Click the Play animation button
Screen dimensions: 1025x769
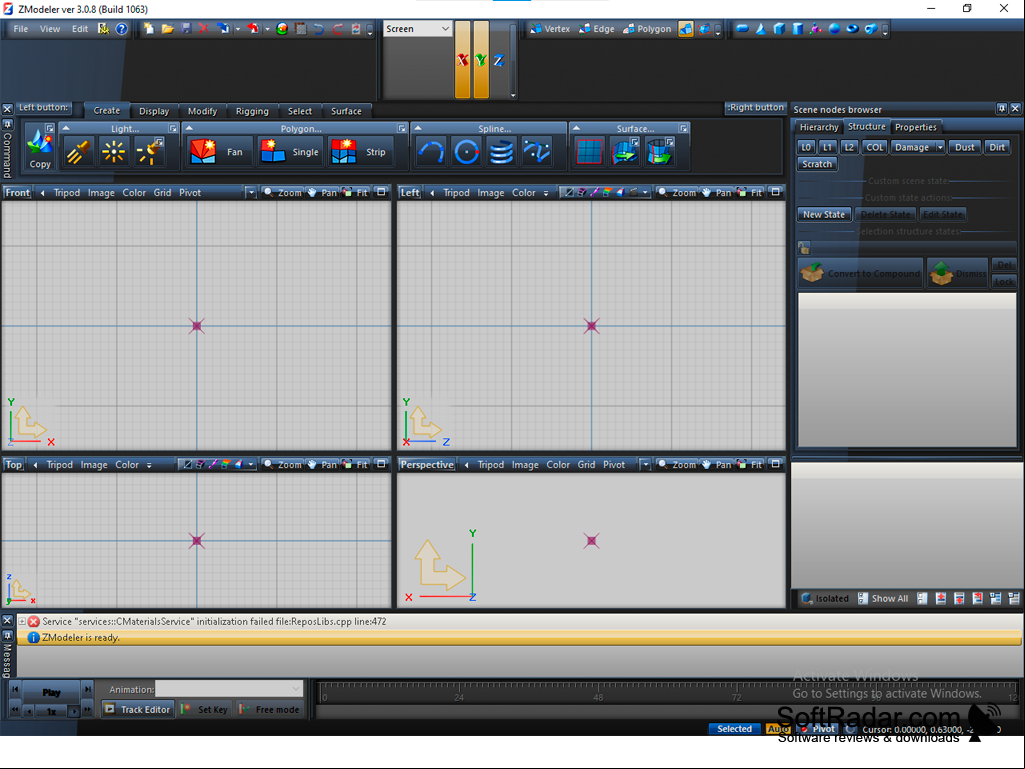coord(51,692)
